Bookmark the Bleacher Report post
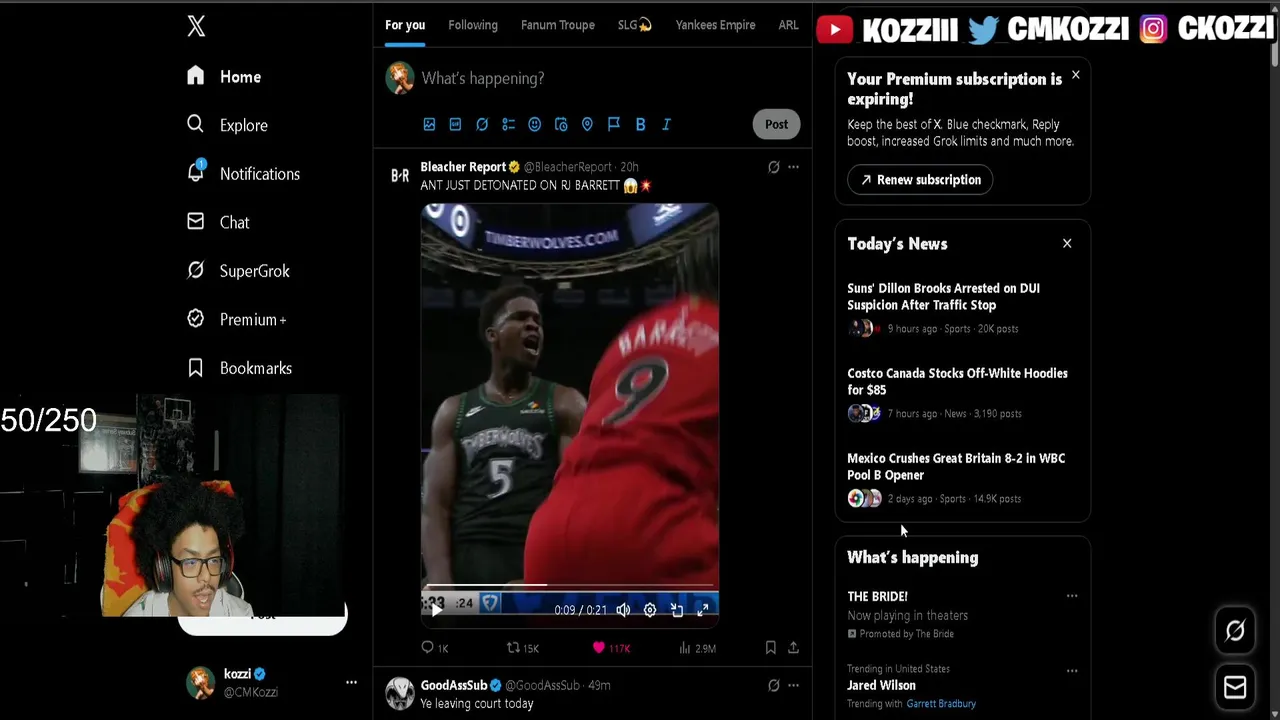This screenshot has width=1280, height=720. pos(770,648)
